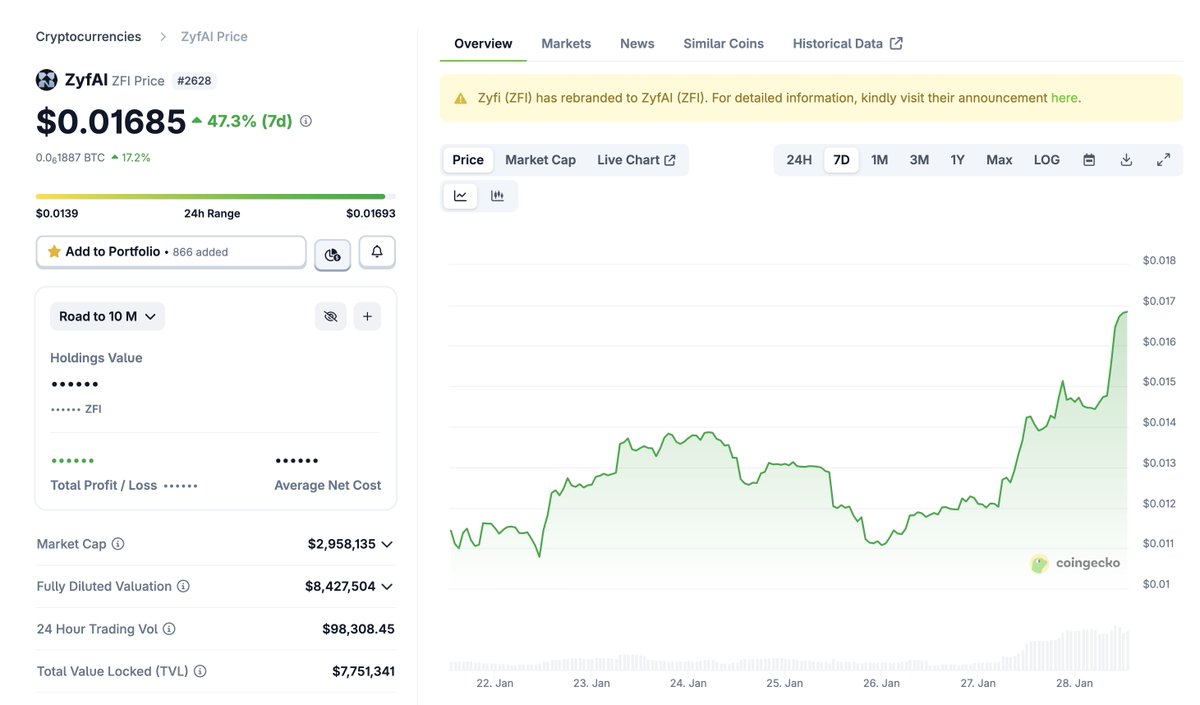1200x705 pixels.
Task: Select the candlestick chart view icon
Action: [x=497, y=196]
